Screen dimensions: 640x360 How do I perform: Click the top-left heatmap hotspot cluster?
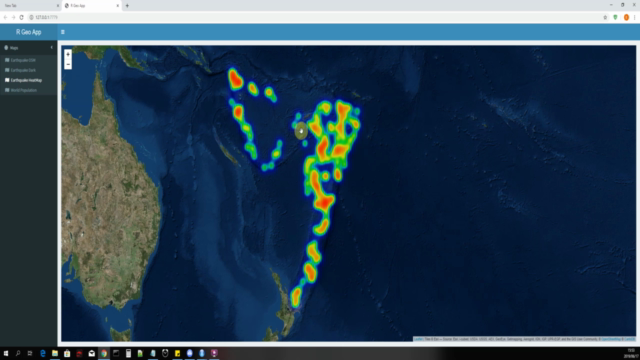(x=235, y=79)
